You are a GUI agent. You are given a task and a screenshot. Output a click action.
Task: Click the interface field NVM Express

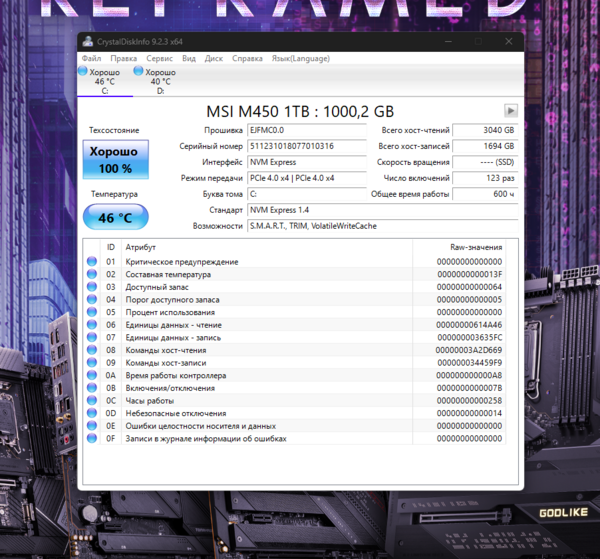[x=307, y=162]
